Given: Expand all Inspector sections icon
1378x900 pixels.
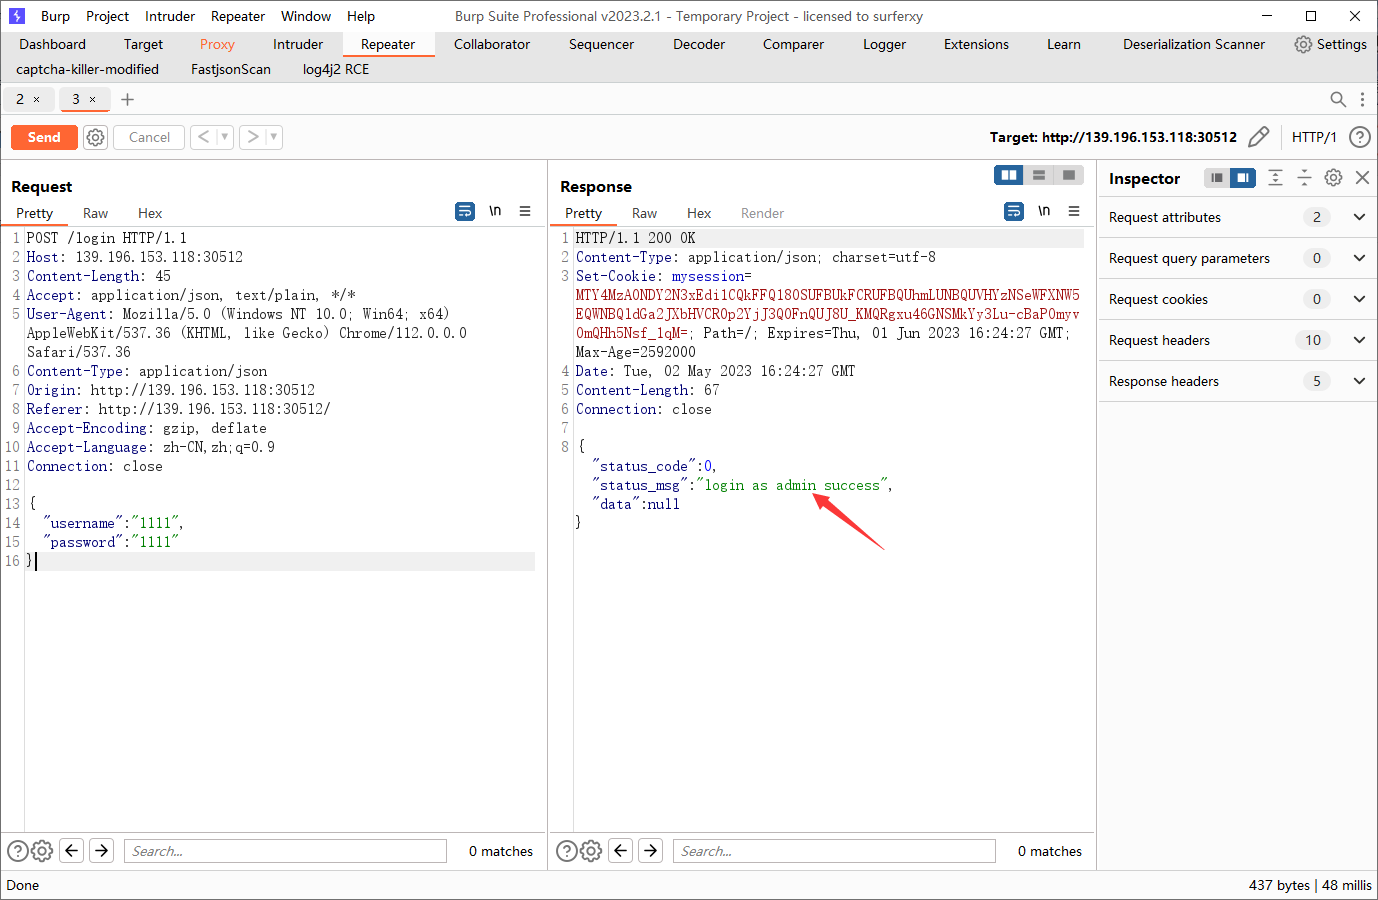Looking at the screenshot, I should click(x=1275, y=178).
